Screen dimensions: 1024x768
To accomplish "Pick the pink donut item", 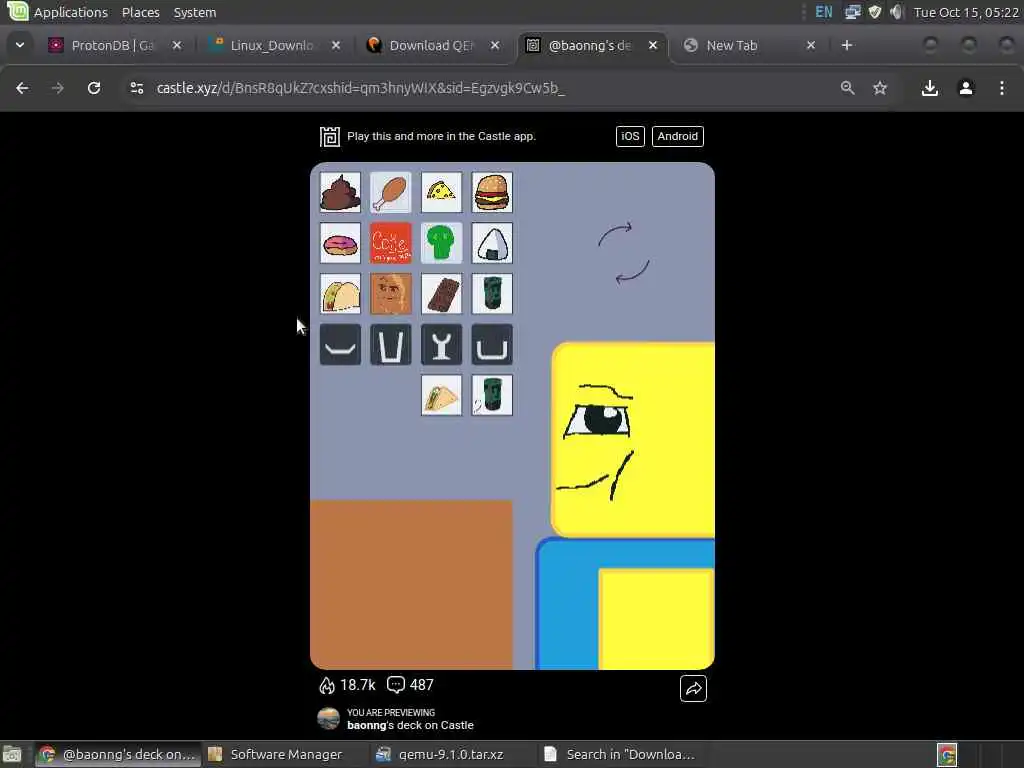I will [340, 243].
